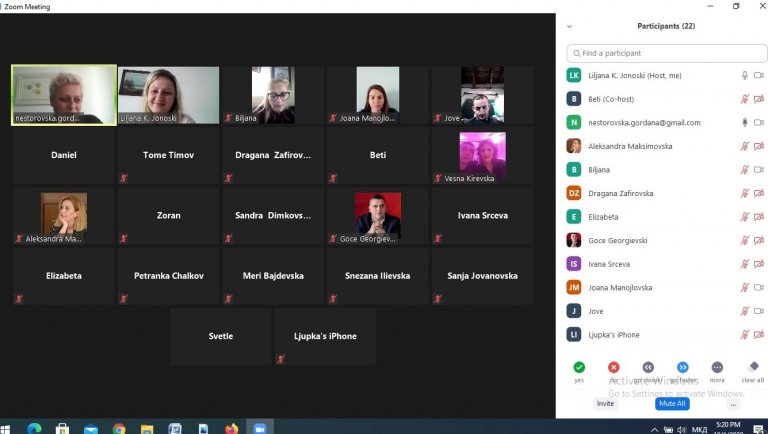The width and height of the screenshot is (768, 434).
Task: Collapse the Participants panel with the chevron
Action: click(x=570, y=27)
